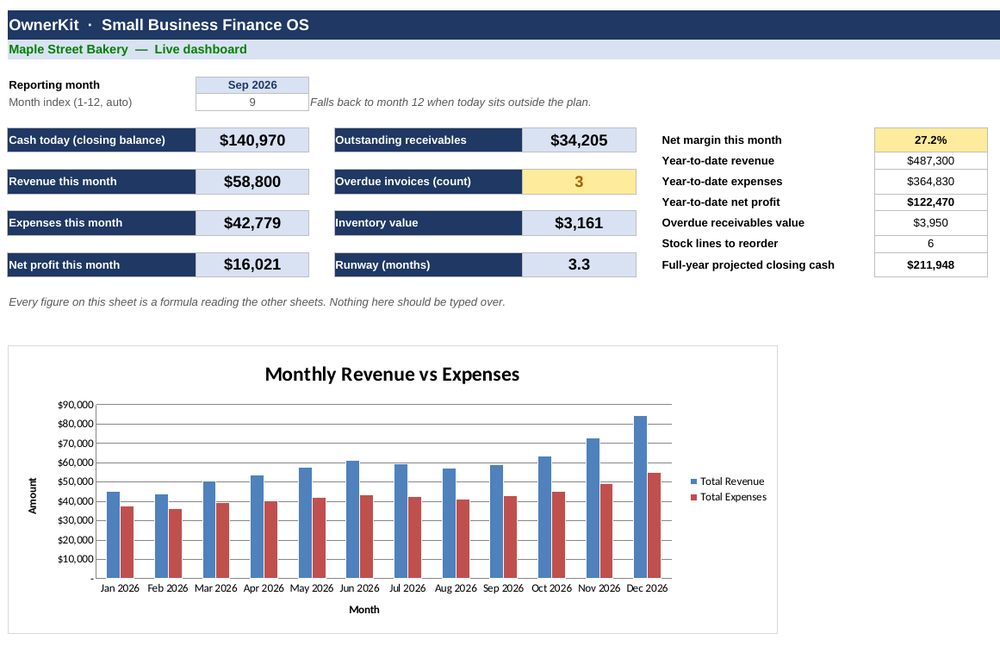
Task: Select the Jun 2026 red expenses bar
Action: tap(367, 537)
